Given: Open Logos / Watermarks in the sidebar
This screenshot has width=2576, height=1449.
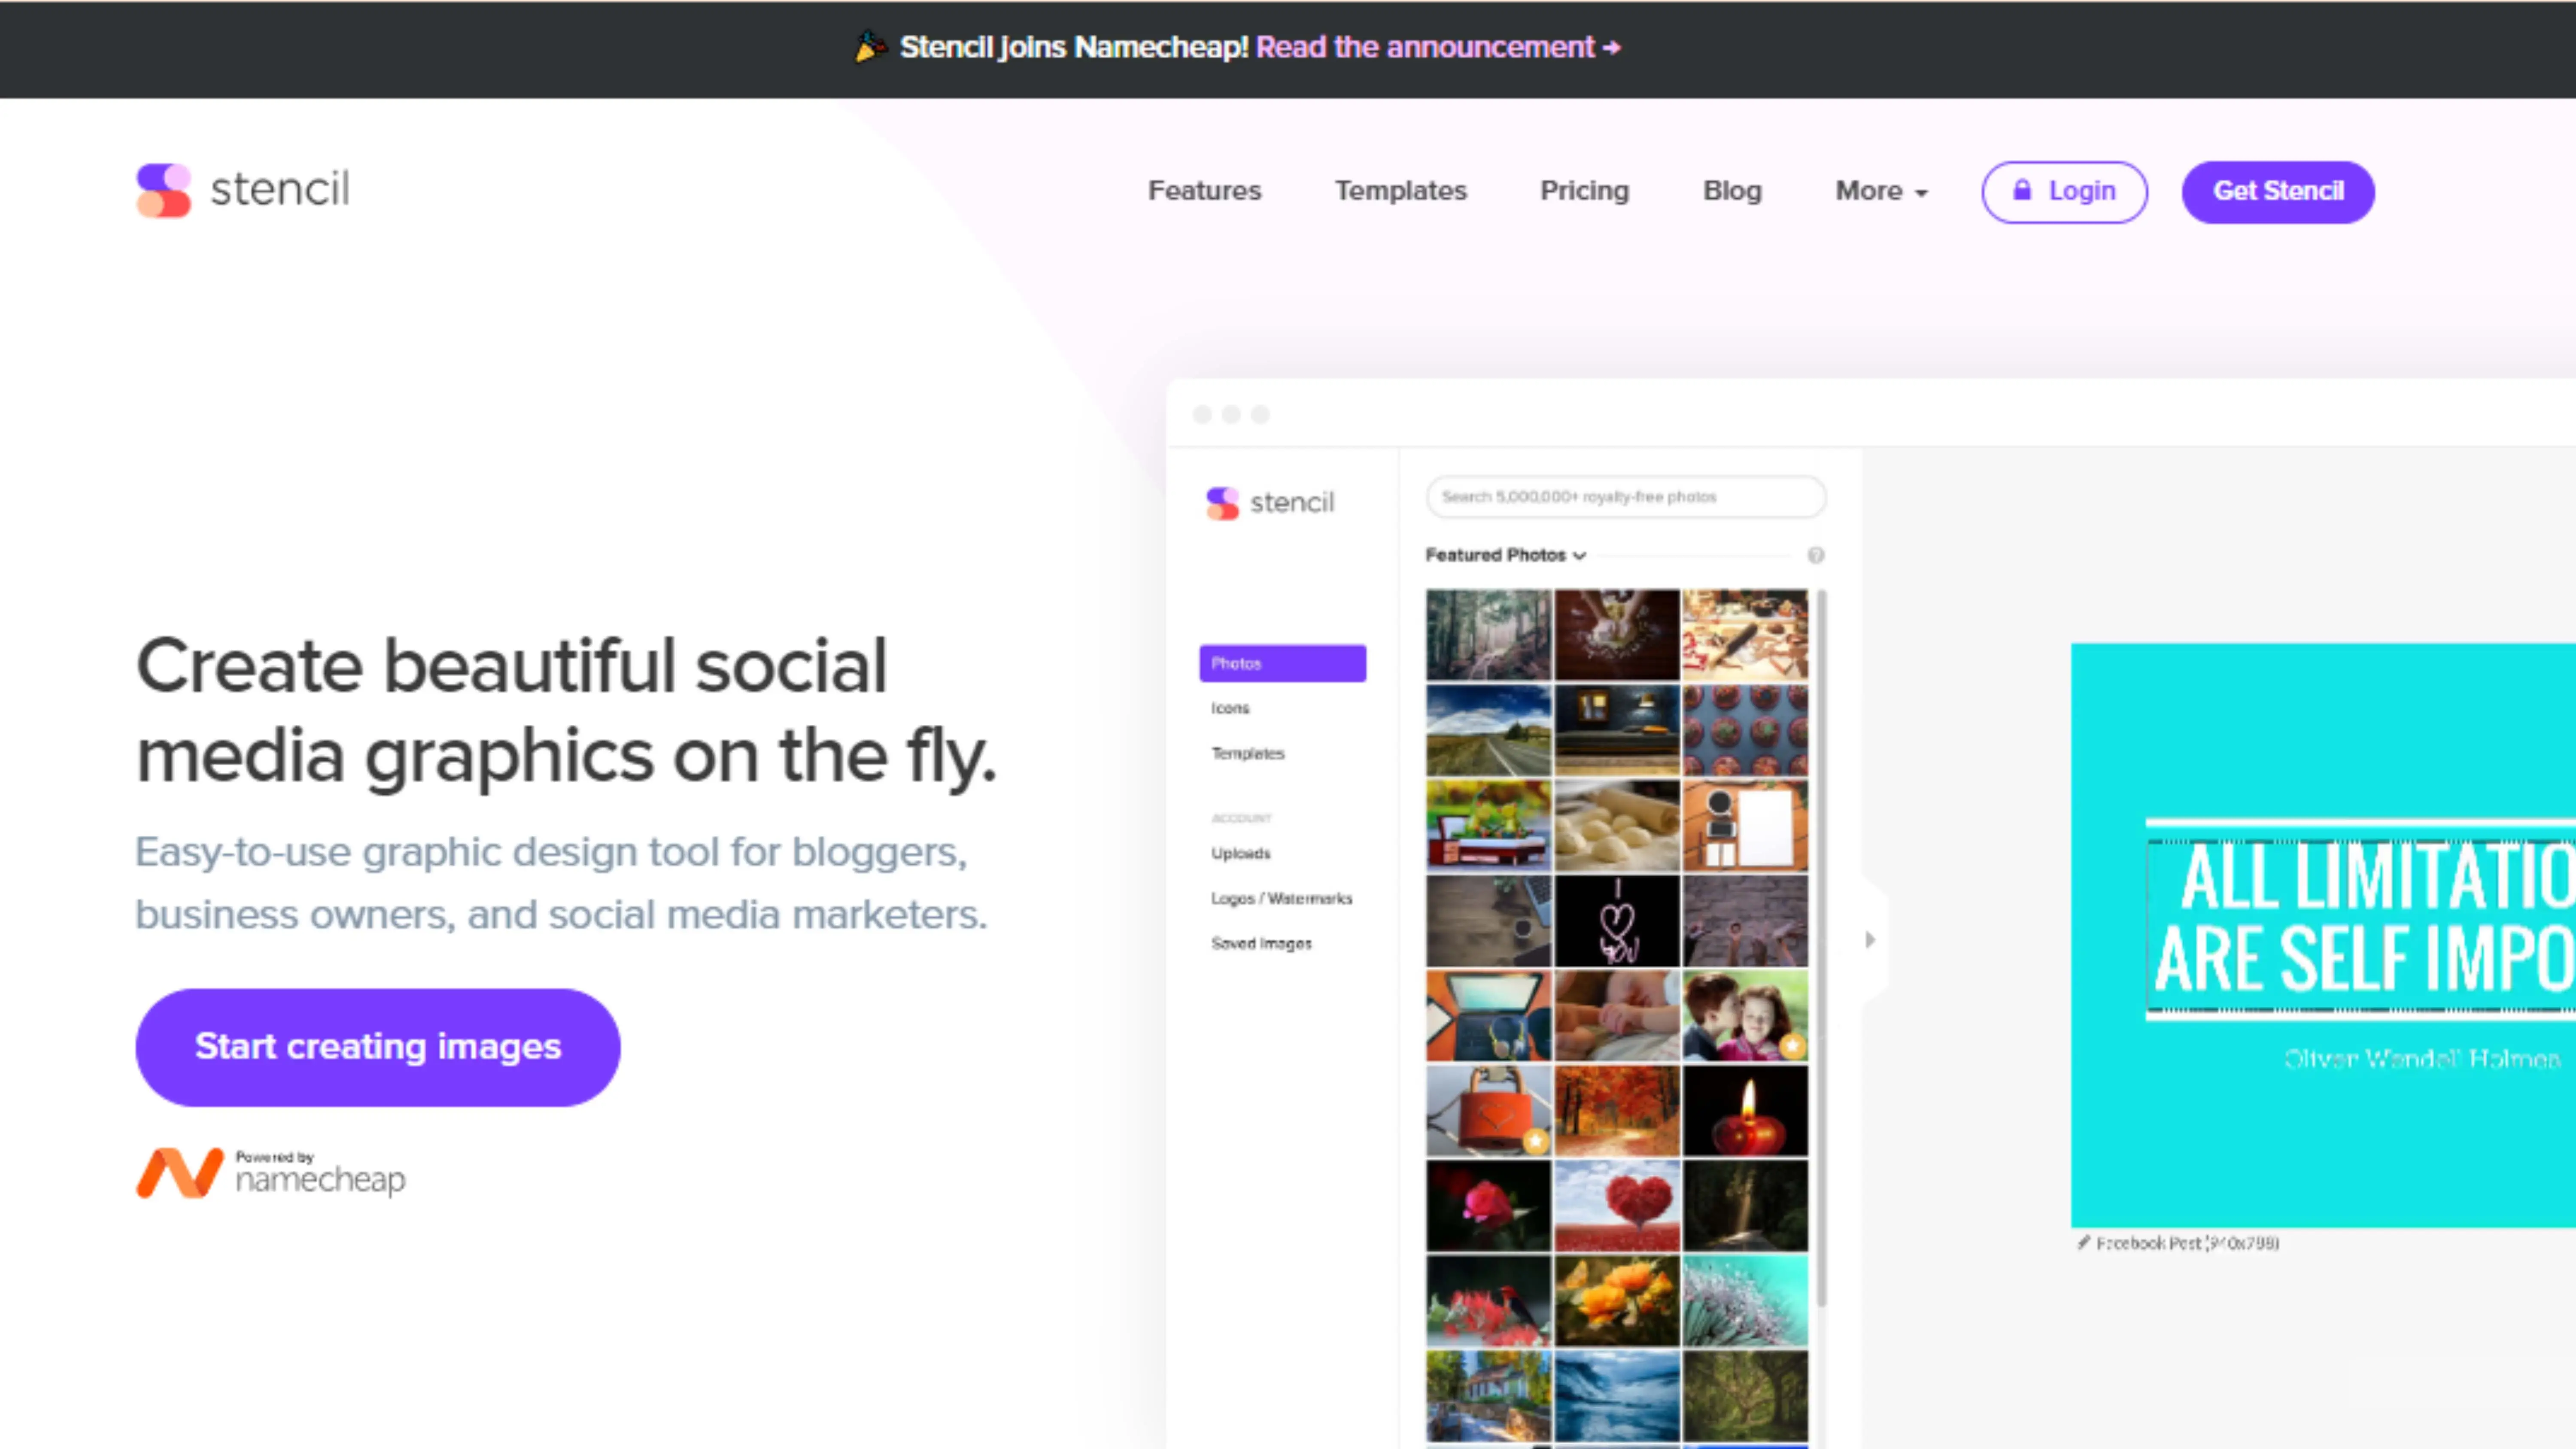Looking at the screenshot, I should pyautogui.click(x=1281, y=898).
